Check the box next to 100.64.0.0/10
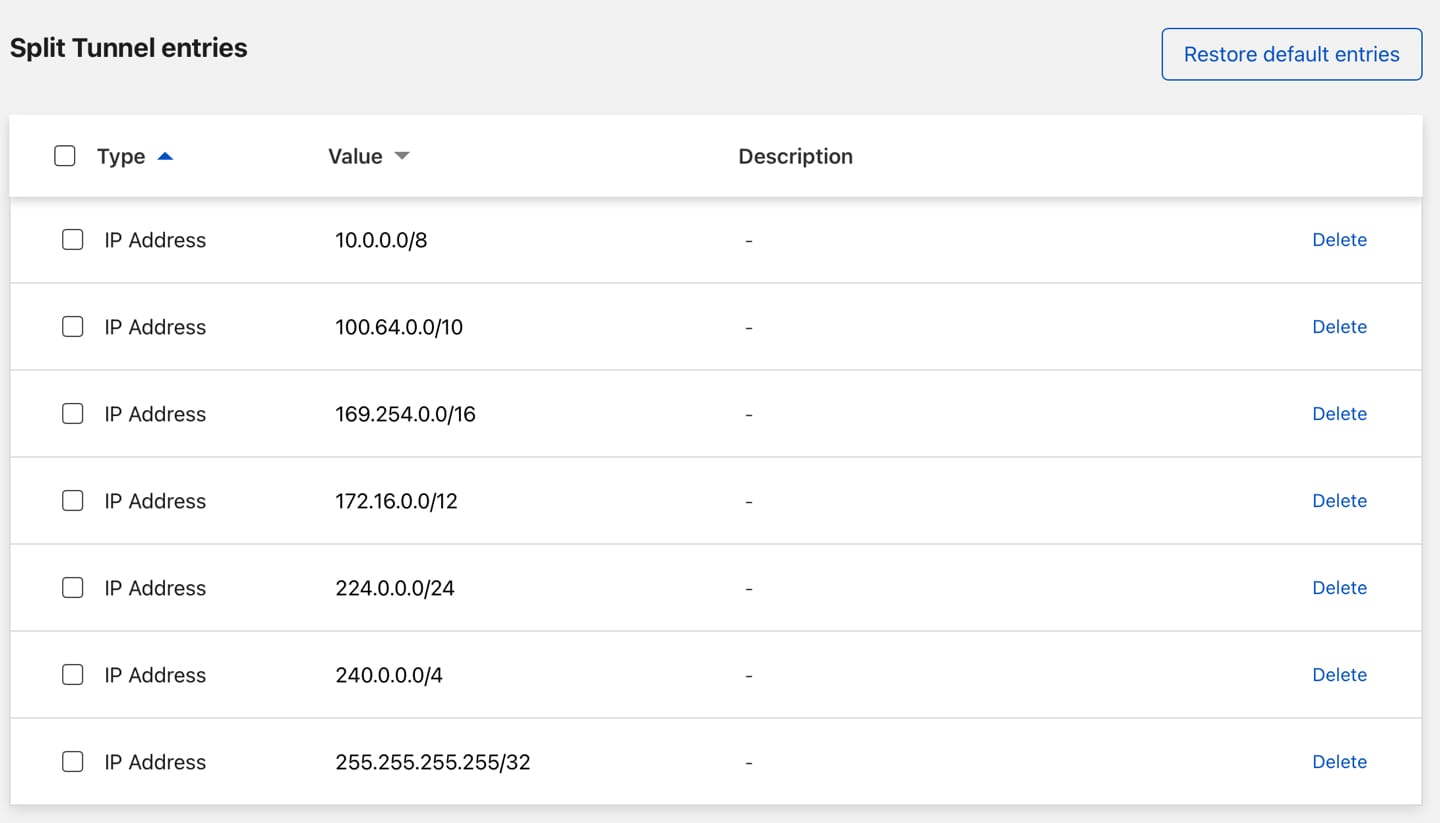Screen dimensions: 1440x823 pos(72,326)
